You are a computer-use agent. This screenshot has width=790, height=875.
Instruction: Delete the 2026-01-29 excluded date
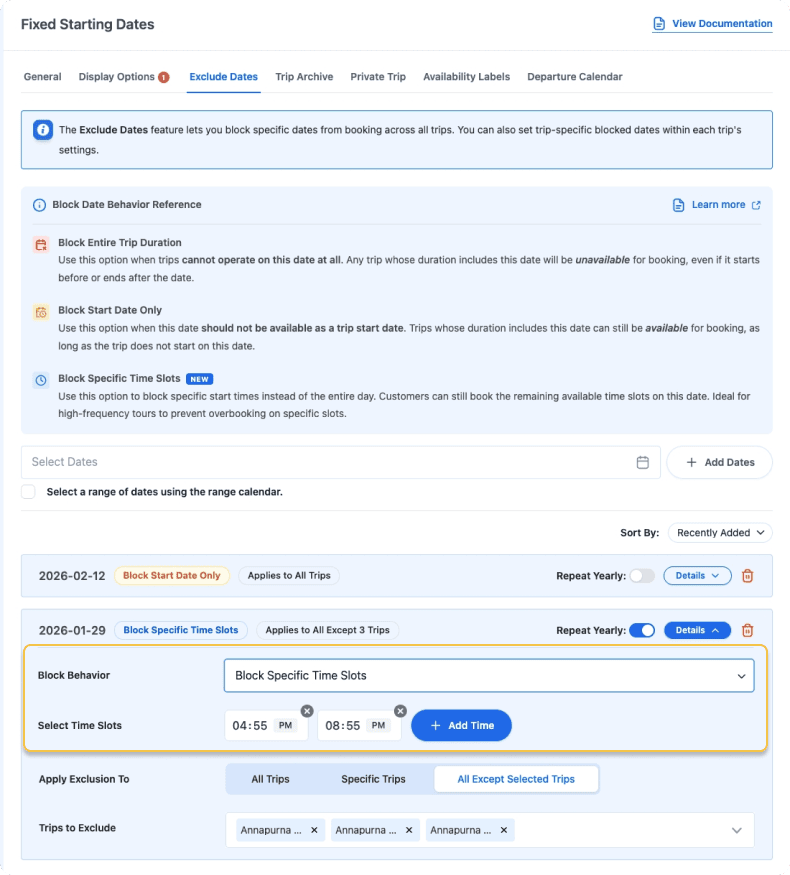747,630
